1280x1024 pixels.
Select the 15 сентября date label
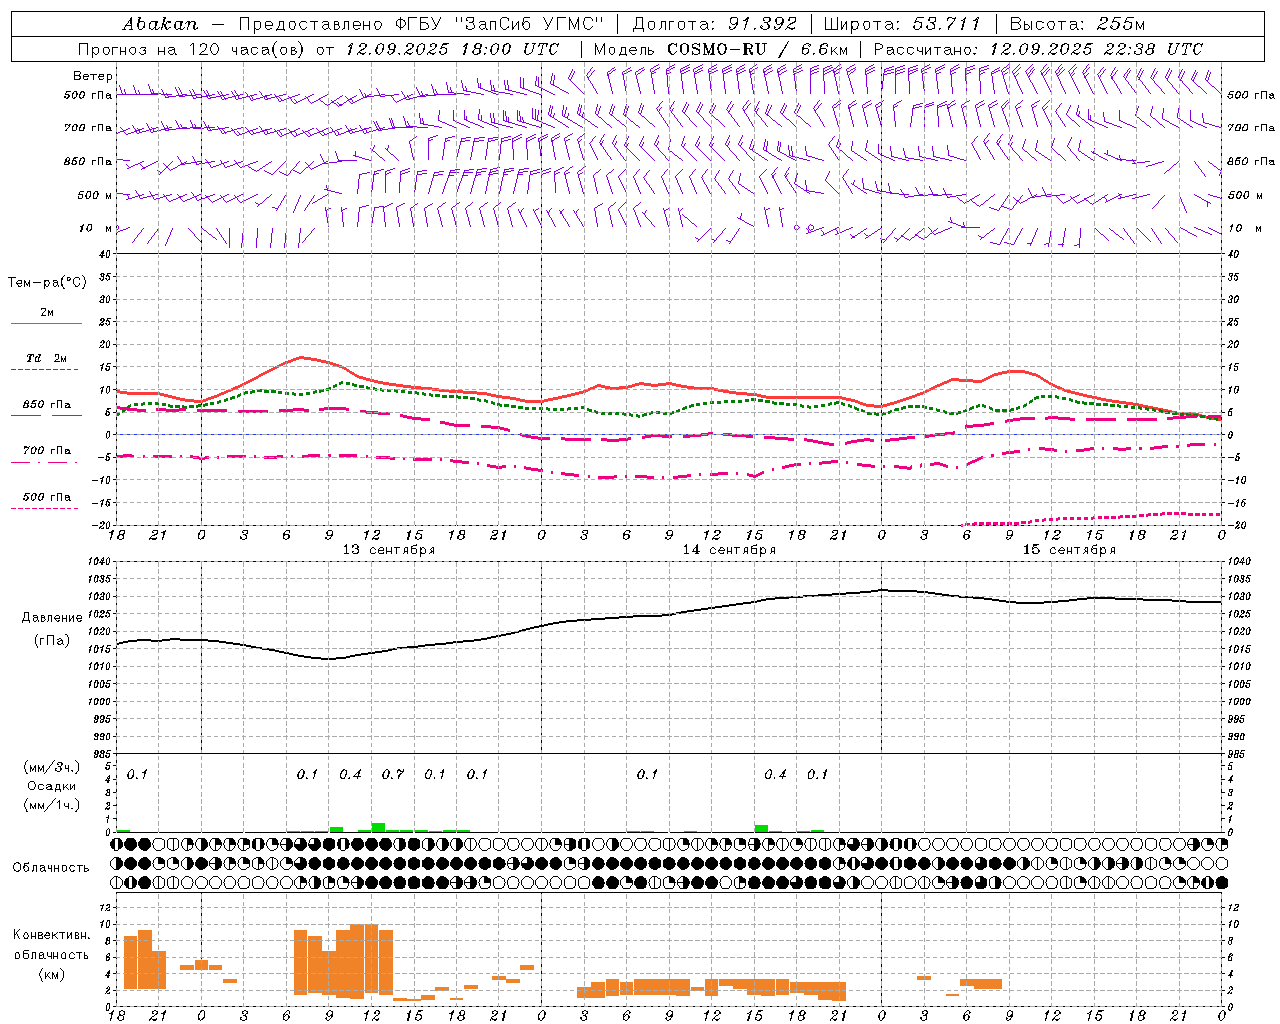tap(1069, 550)
